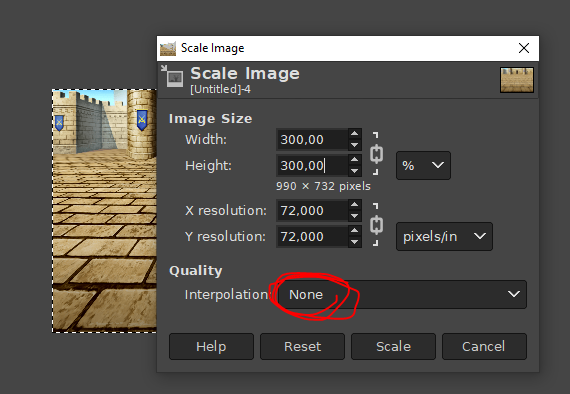Open the pixels/in resolution unit dropdown
This screenshot has width=570, height=394.
click(x=444, y=236)
